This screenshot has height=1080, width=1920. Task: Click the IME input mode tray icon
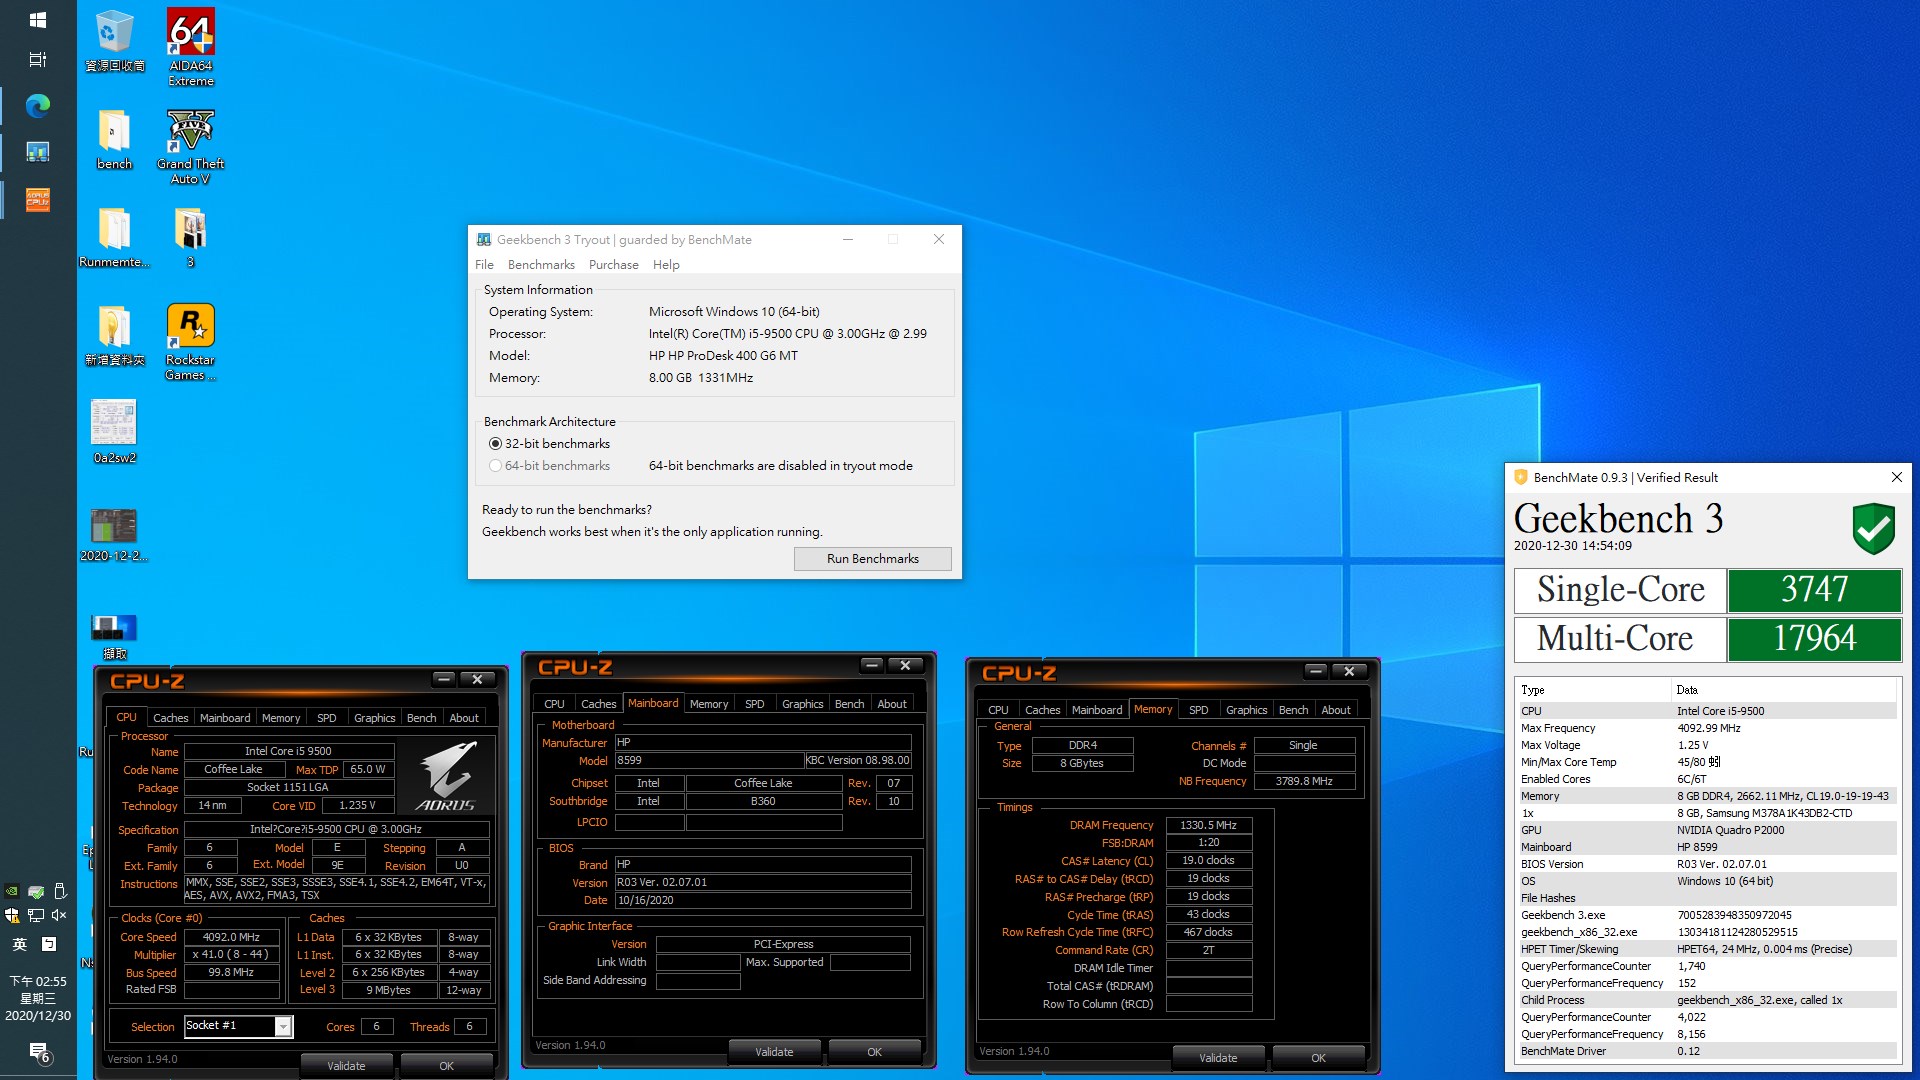[x=49, y=944]
